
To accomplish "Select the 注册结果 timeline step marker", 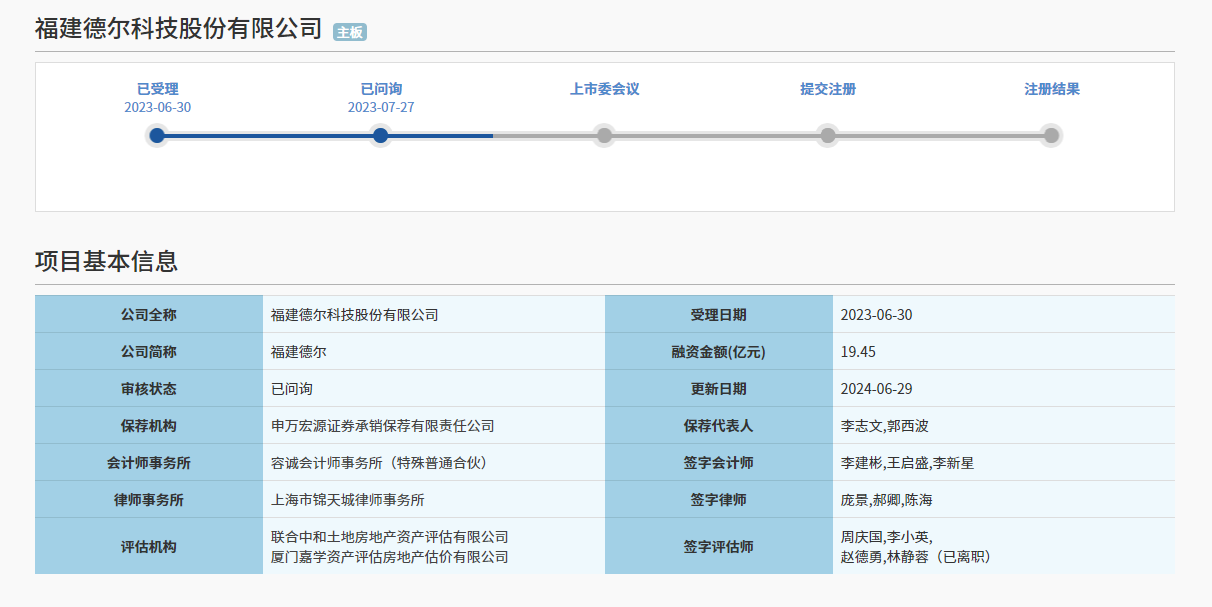I will click(x=1051, y=135).
